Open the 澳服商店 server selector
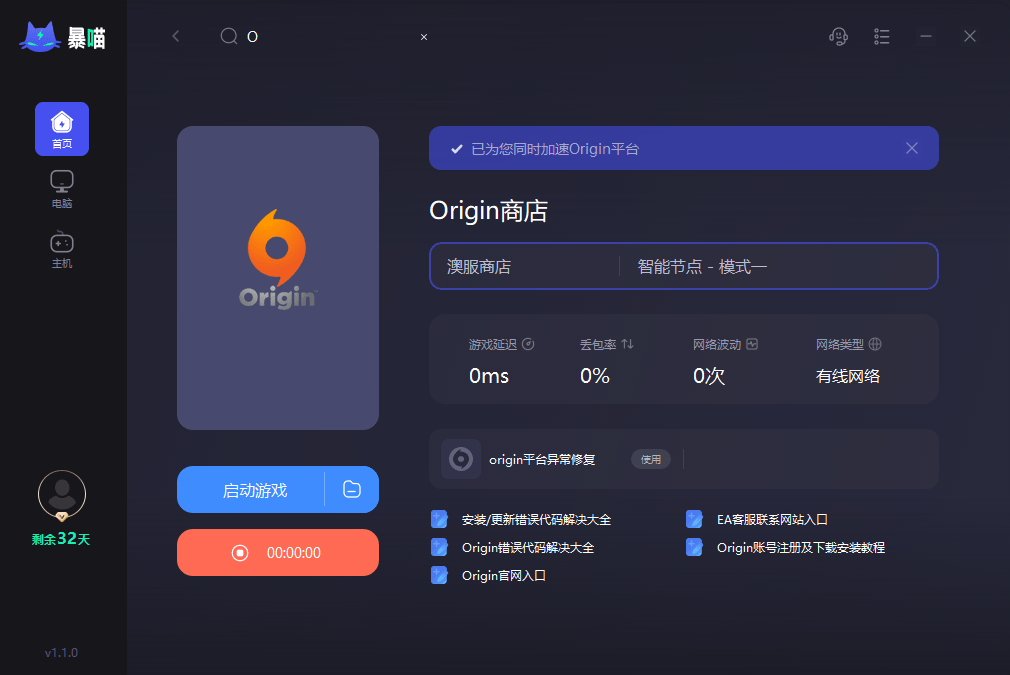 click(524, 266)
